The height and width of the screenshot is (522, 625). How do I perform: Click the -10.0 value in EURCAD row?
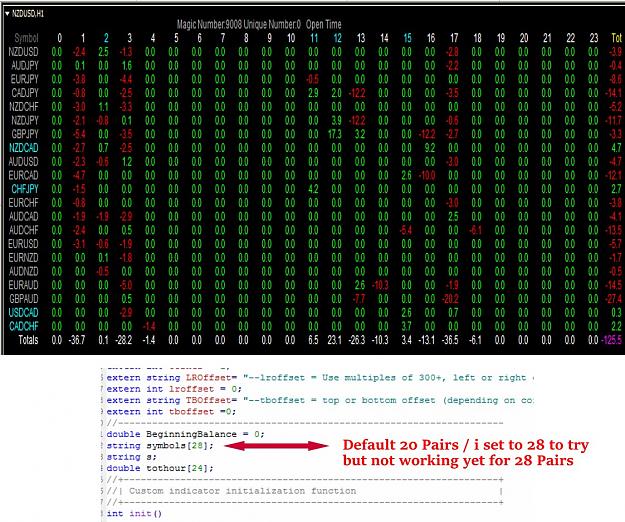427,175
